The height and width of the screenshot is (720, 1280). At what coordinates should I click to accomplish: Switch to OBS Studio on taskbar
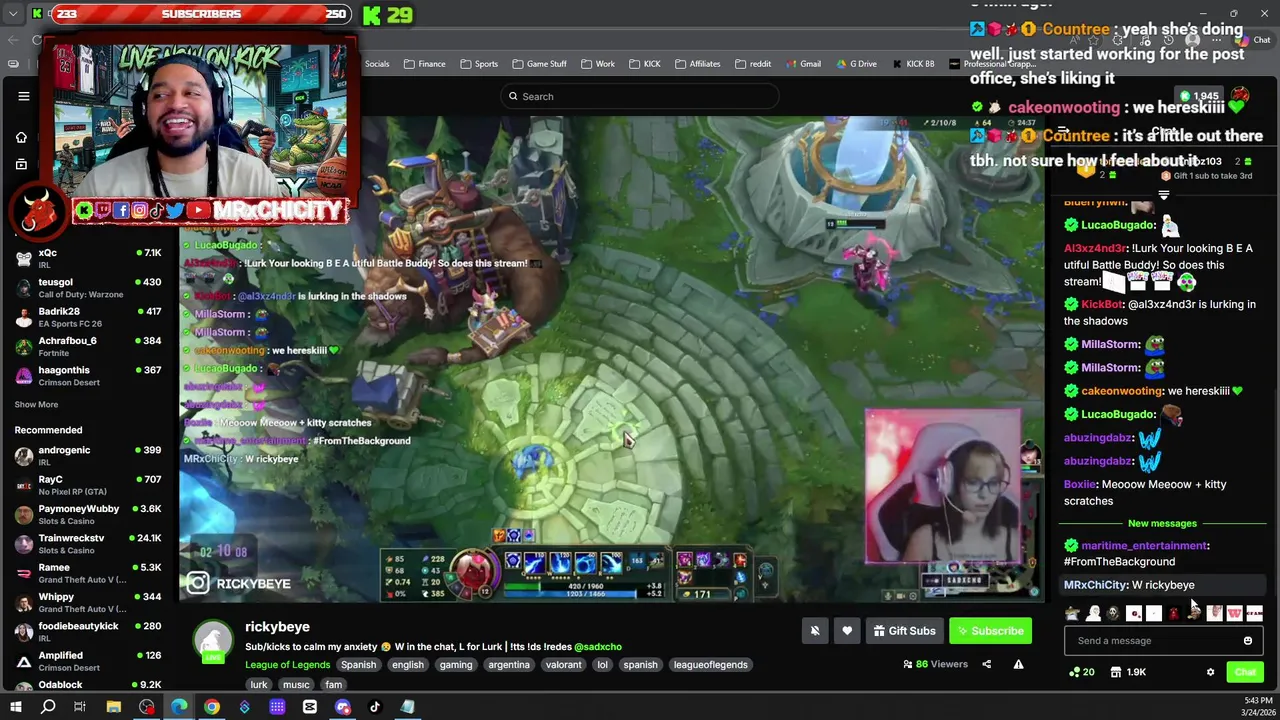coord(146,707)
